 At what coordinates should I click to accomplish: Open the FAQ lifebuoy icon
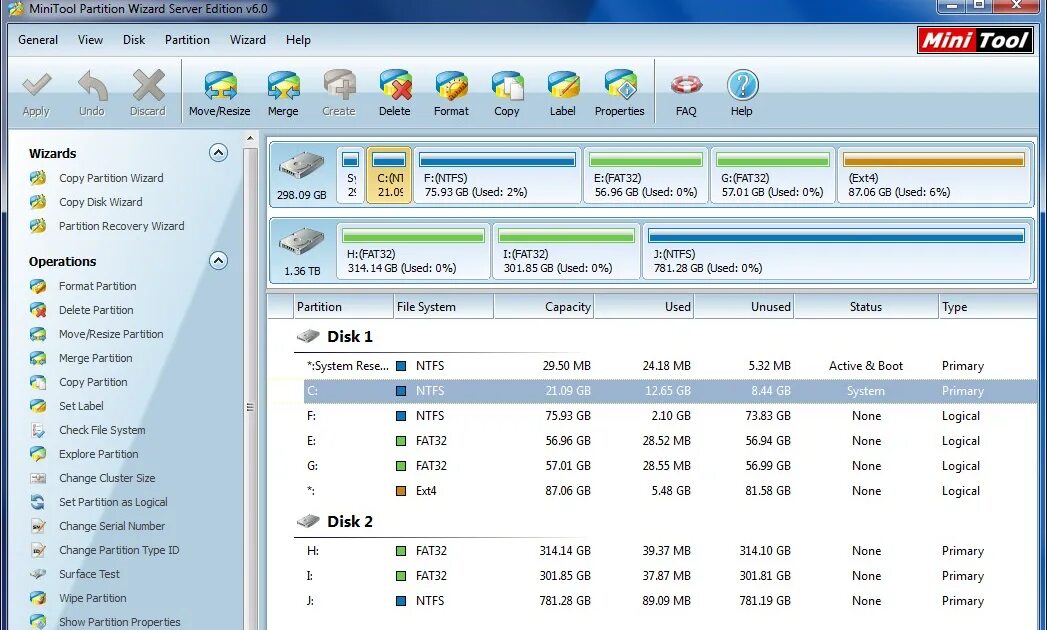[x=686, y=86]
